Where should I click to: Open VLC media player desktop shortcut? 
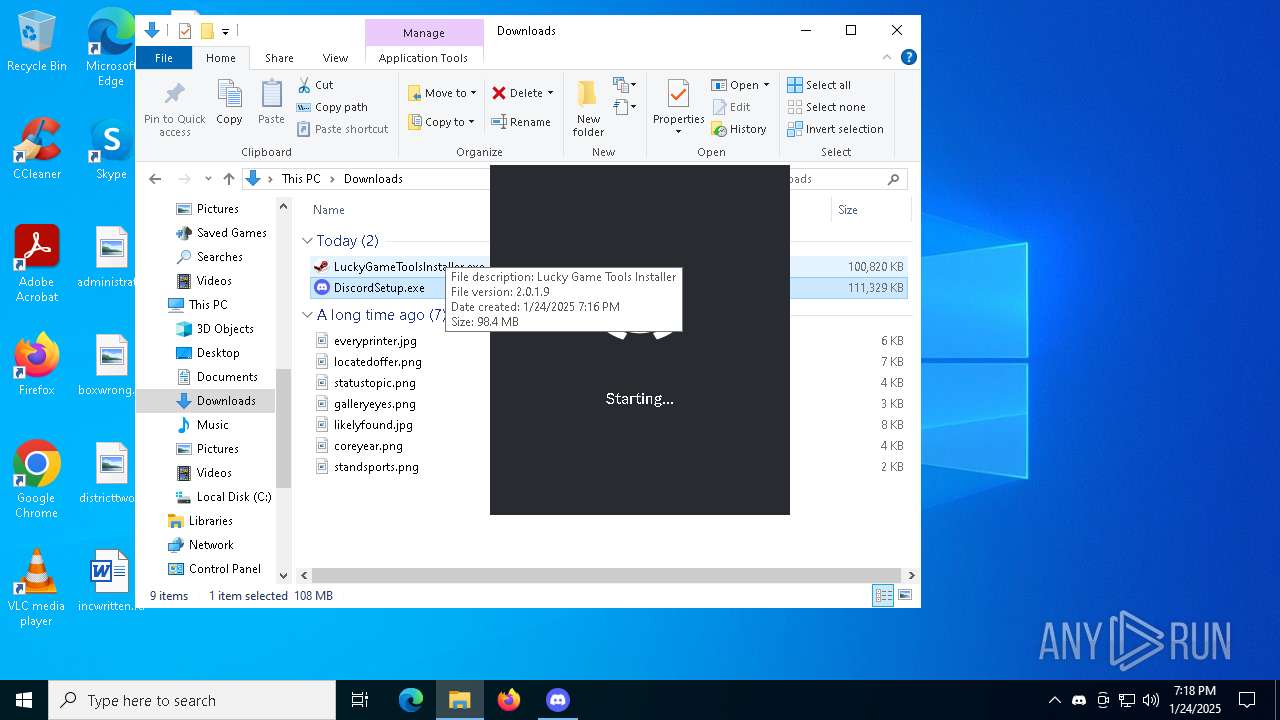37,588
